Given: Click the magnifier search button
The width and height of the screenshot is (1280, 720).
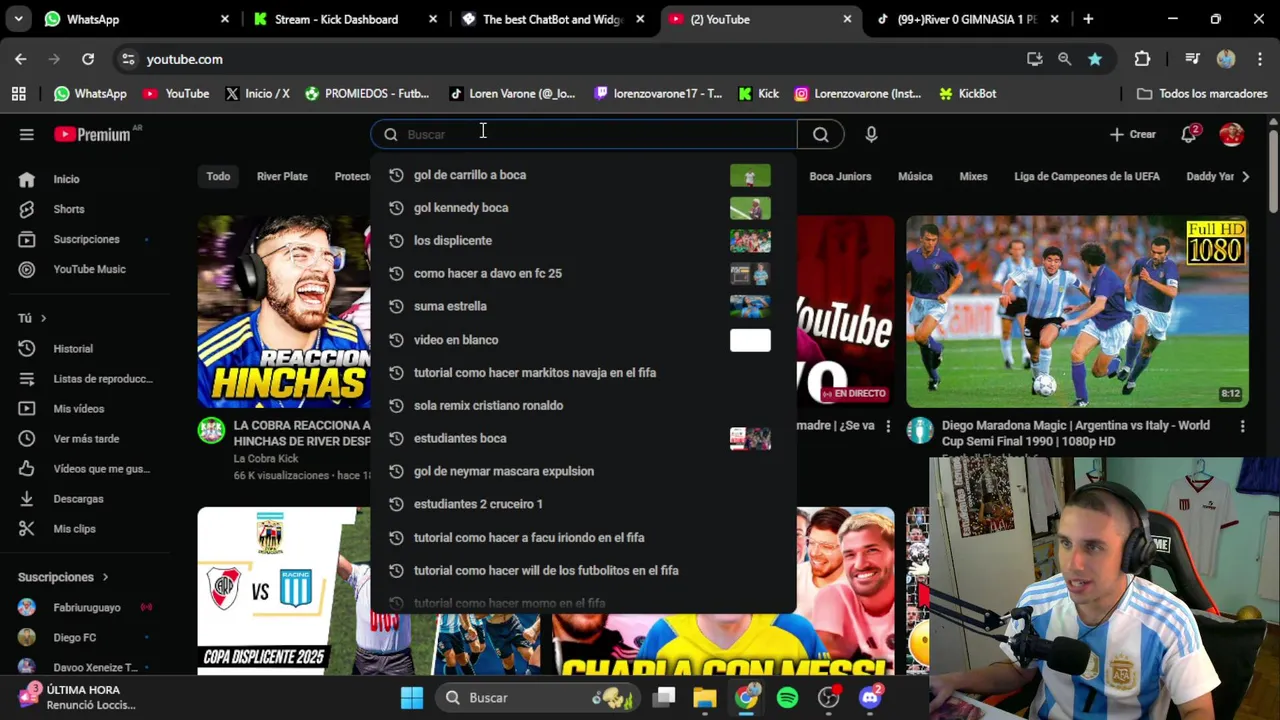Looking at the screenshot, I should (821, 134).
